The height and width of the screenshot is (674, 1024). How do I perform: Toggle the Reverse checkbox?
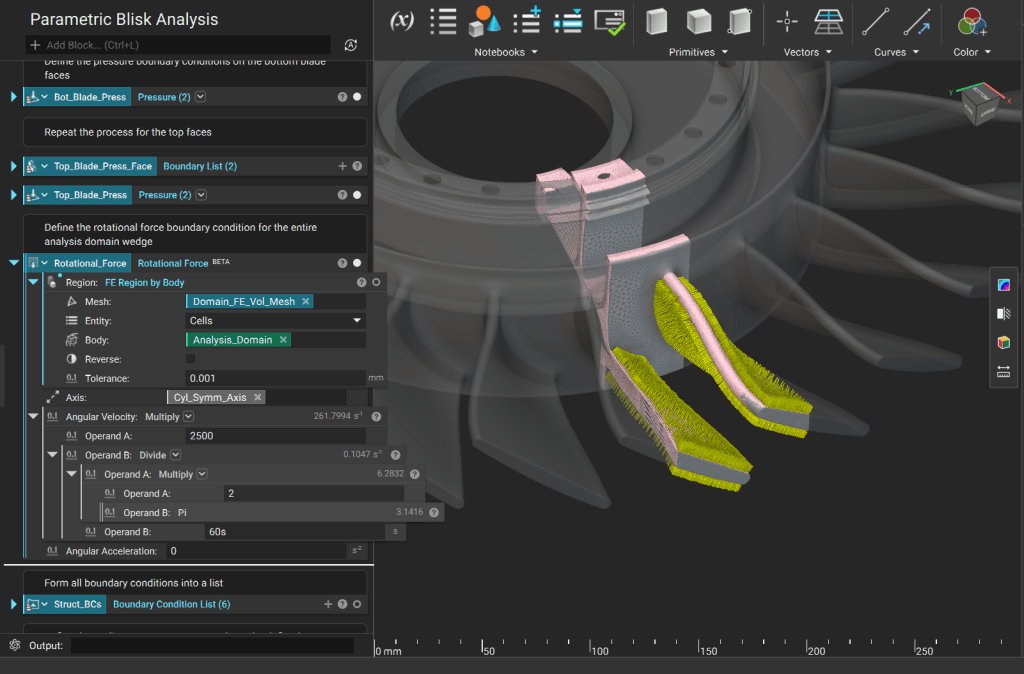click(191, 359)
